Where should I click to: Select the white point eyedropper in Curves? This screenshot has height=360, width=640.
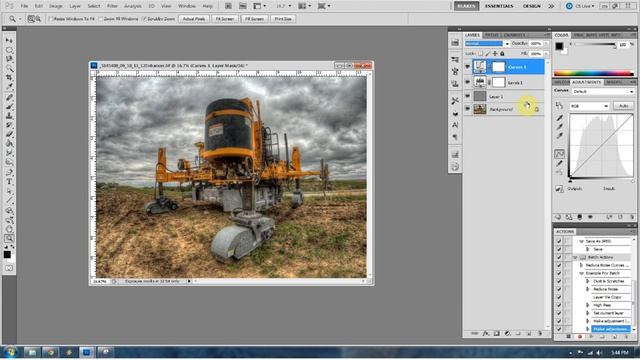click(559, 135)
